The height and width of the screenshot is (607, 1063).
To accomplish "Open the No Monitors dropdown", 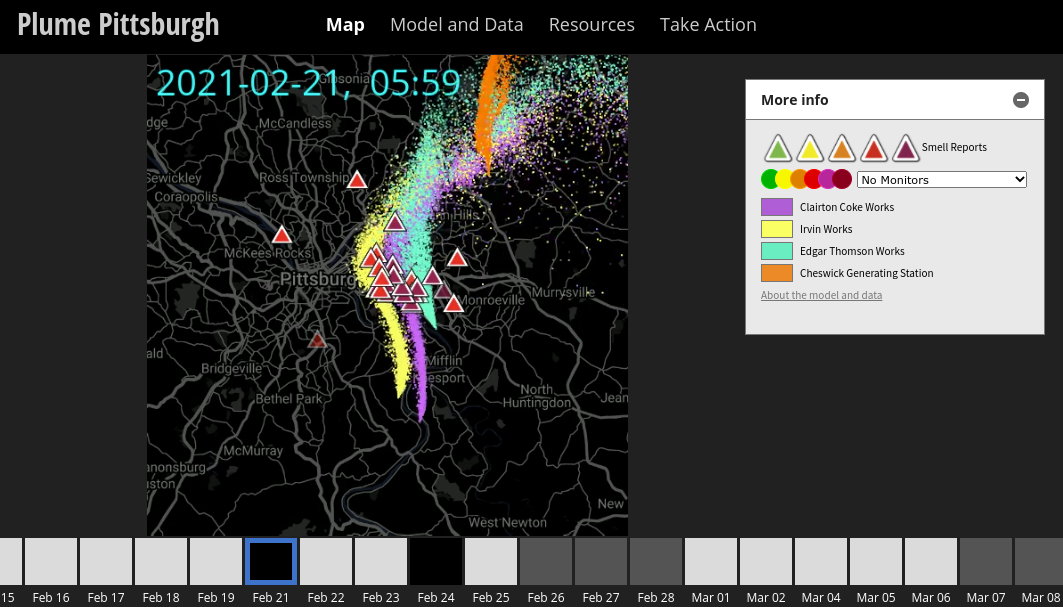I will (x=941, y=179).
